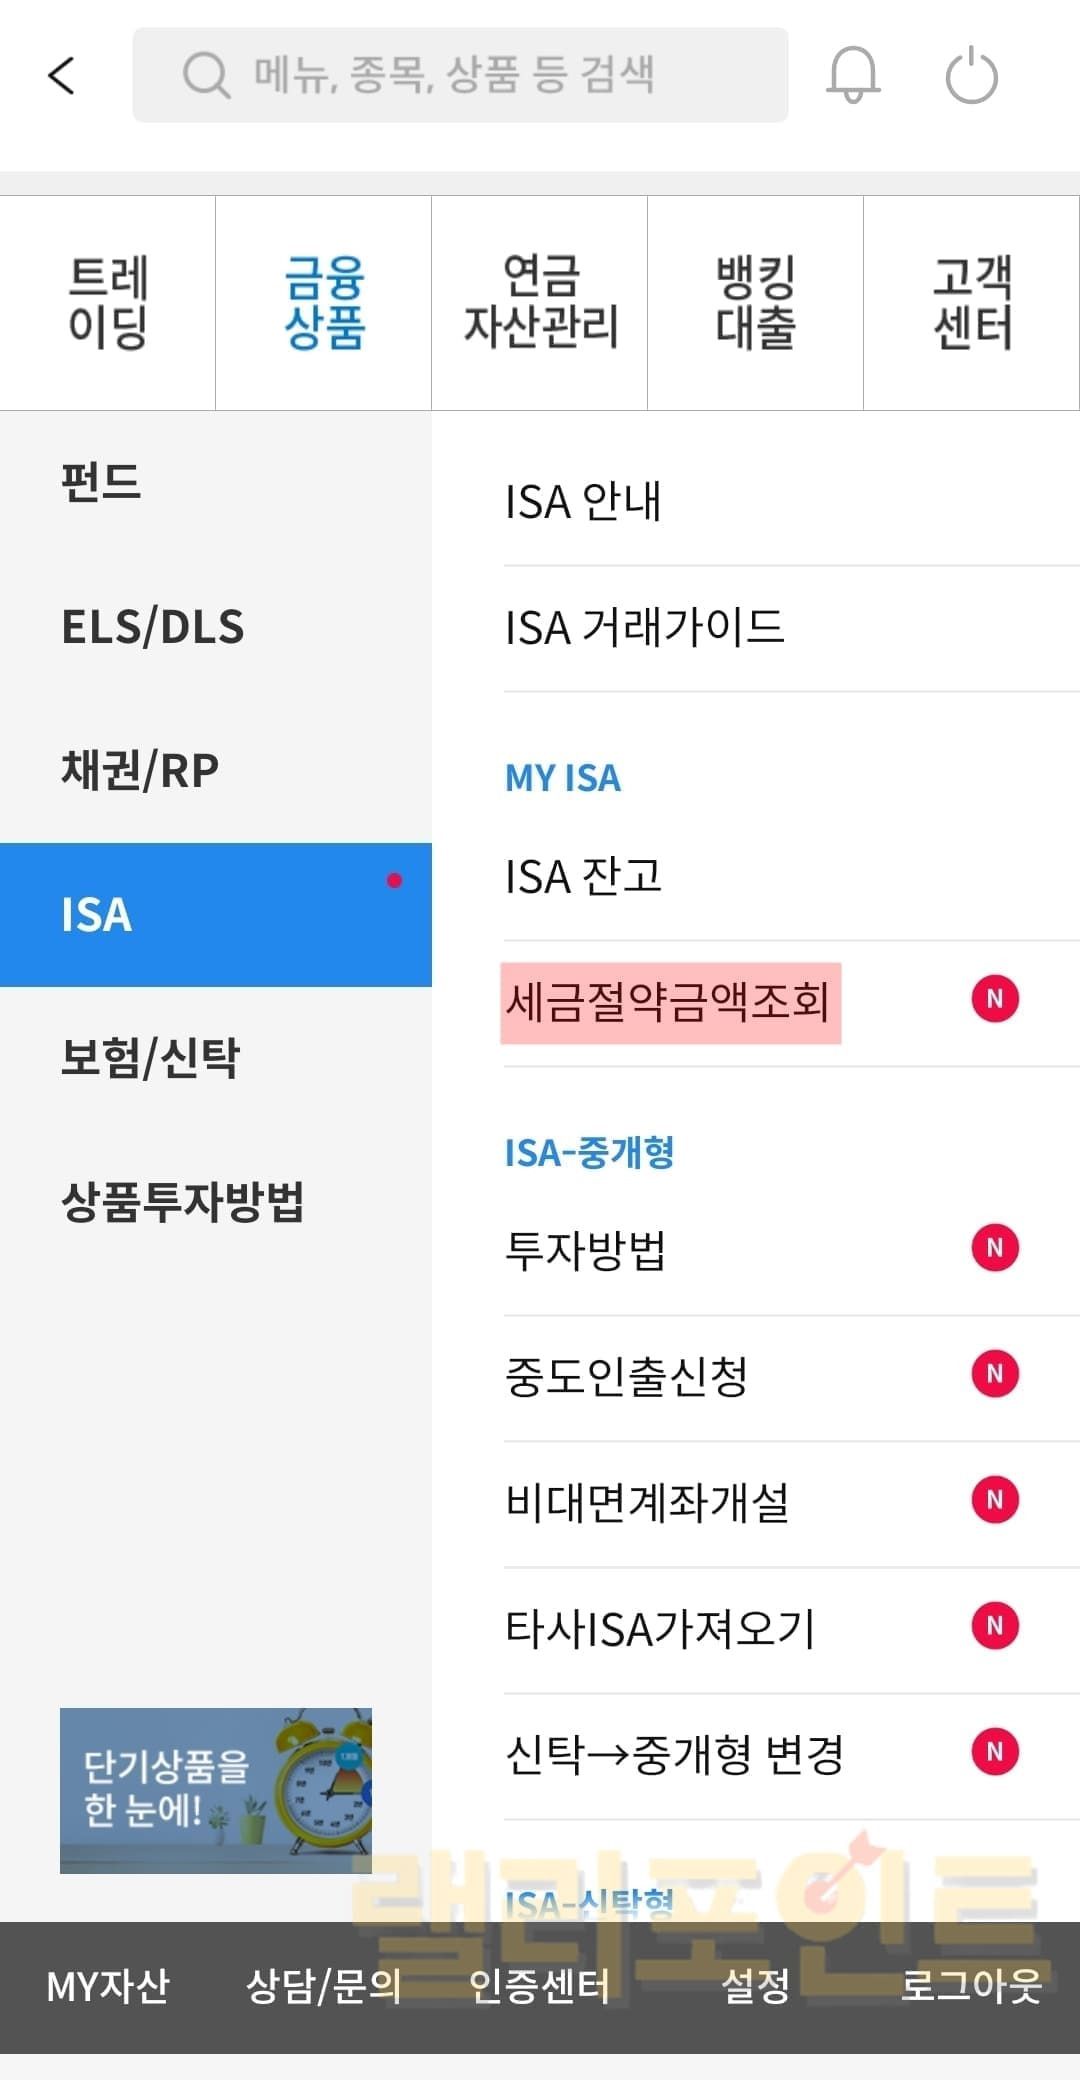Select 펀드 in the side menu
This screenshot has height=2080, width=1080.
click(x=101, y=483)
